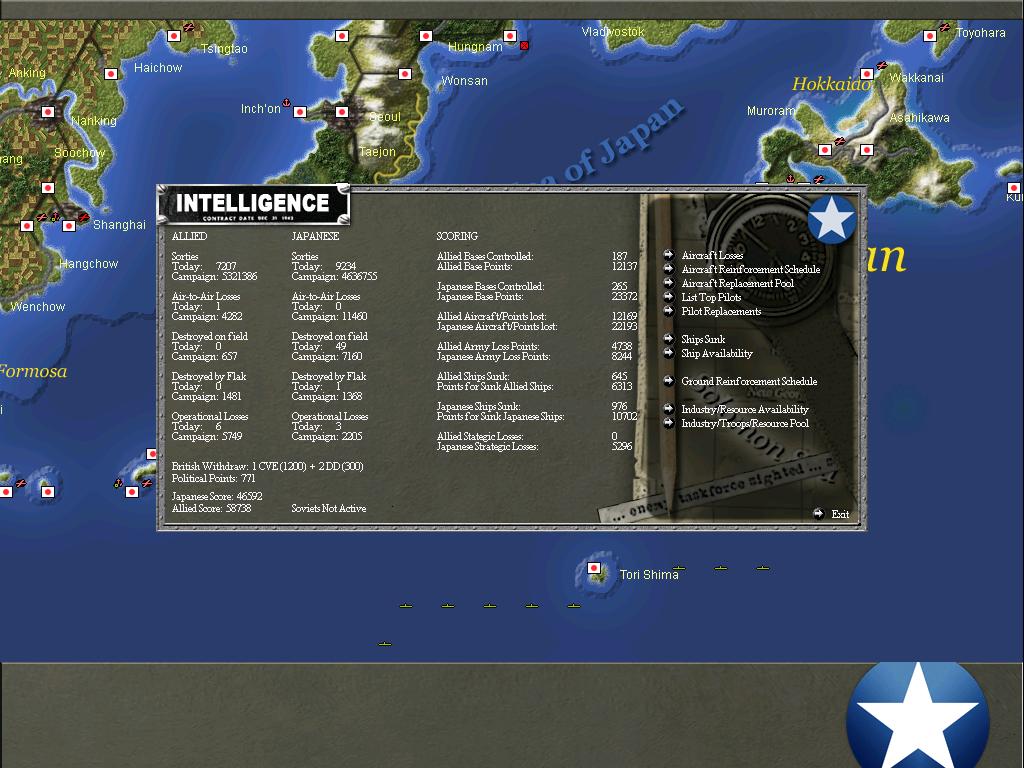Click Soviets Not Active status text
This screenshot has width=1024, height=768.
click(328, 508)
